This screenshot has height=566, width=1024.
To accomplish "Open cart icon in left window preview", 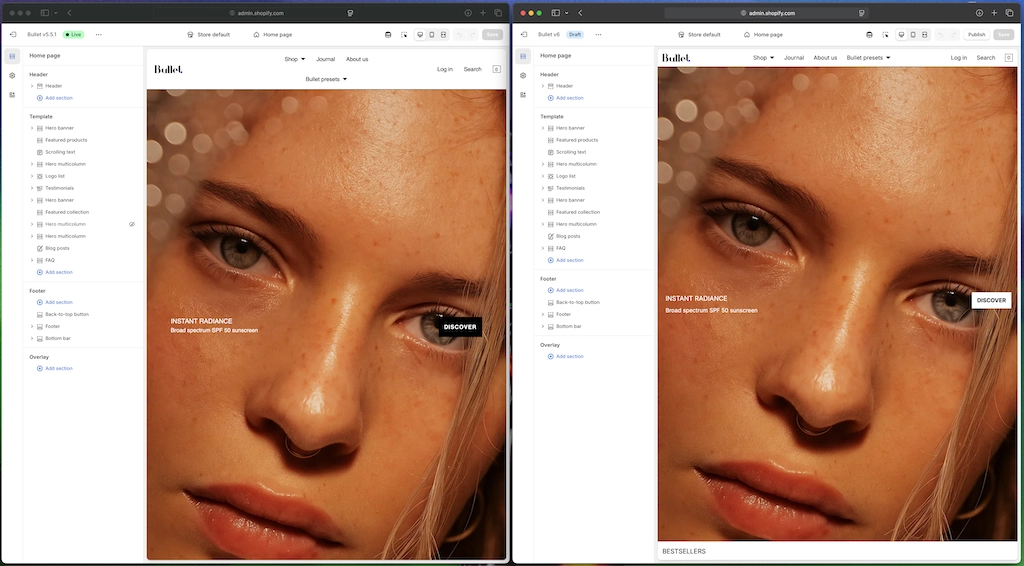I will click(x=496, y=69).
